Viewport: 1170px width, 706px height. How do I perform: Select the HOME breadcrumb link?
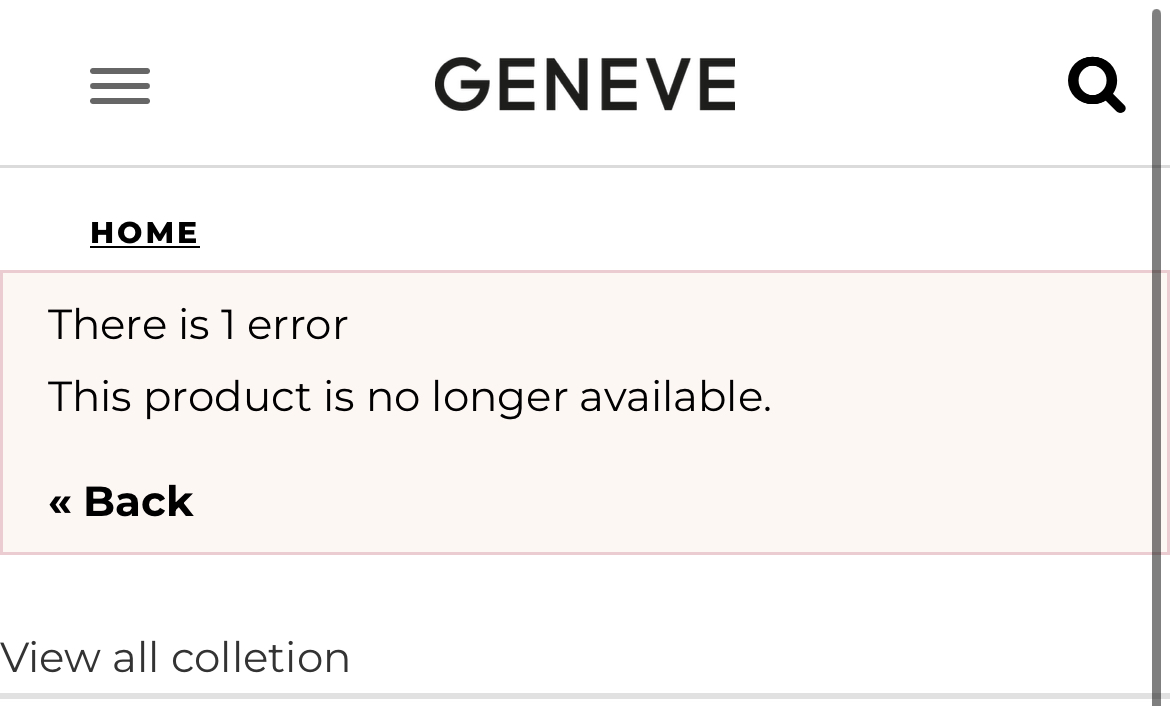145,232
